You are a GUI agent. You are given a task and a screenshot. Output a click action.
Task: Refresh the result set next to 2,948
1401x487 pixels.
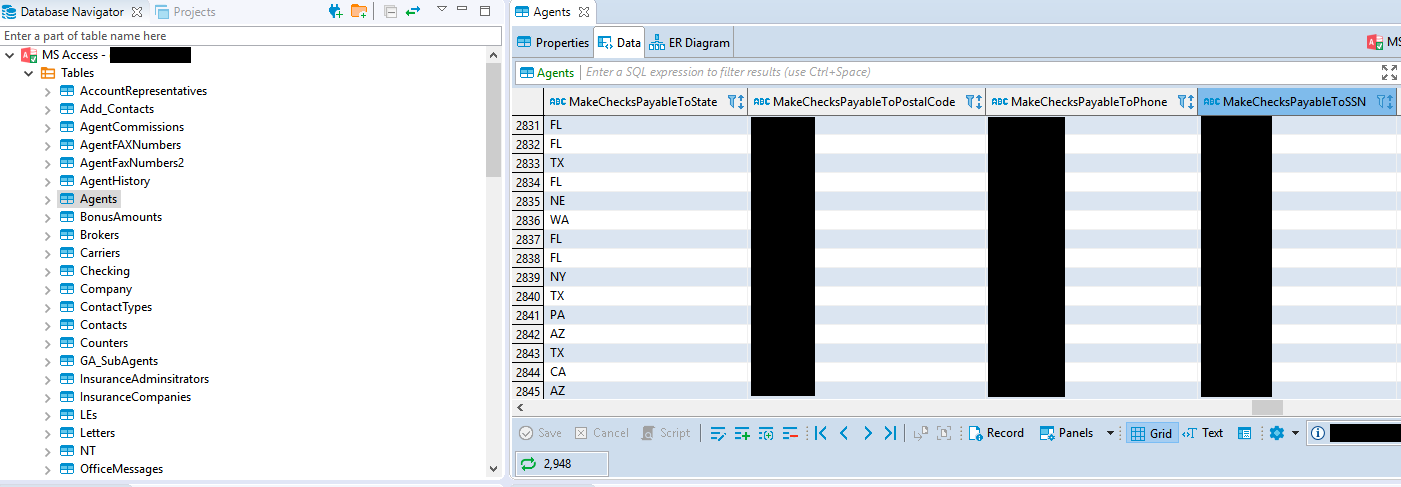(x=527, y=464)
